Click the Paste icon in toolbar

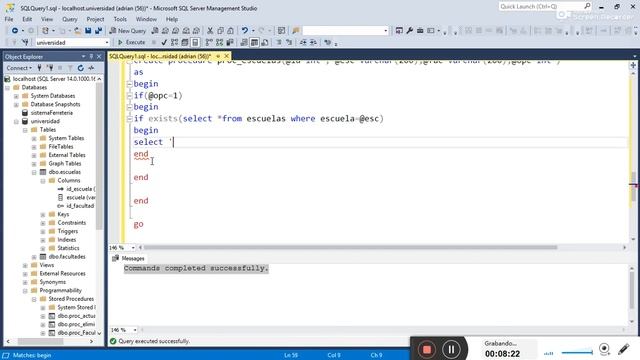click(x=231, y=31)
